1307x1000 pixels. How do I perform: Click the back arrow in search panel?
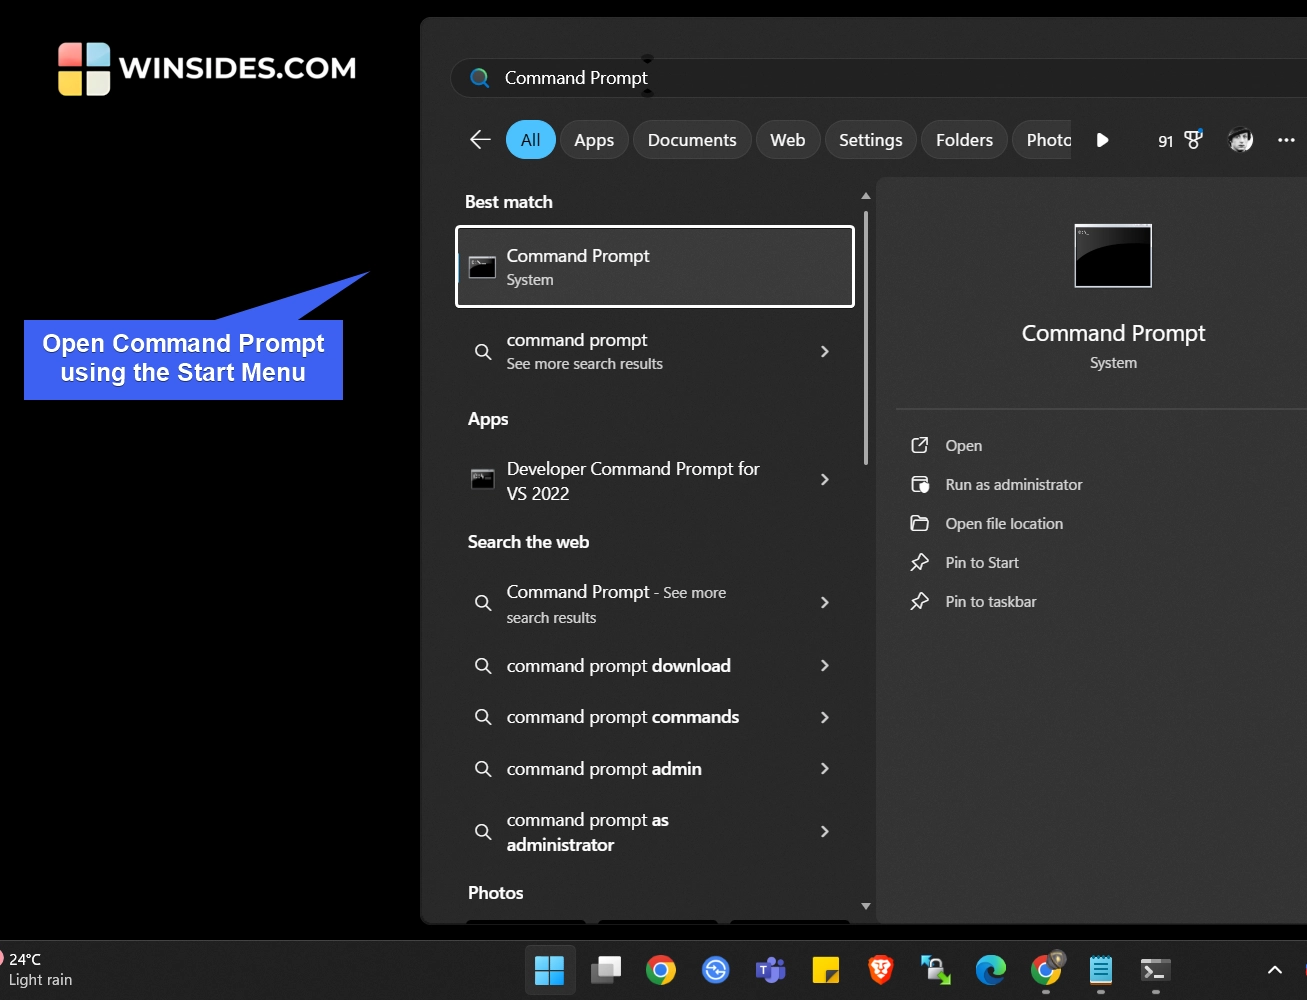pos(480,140)
